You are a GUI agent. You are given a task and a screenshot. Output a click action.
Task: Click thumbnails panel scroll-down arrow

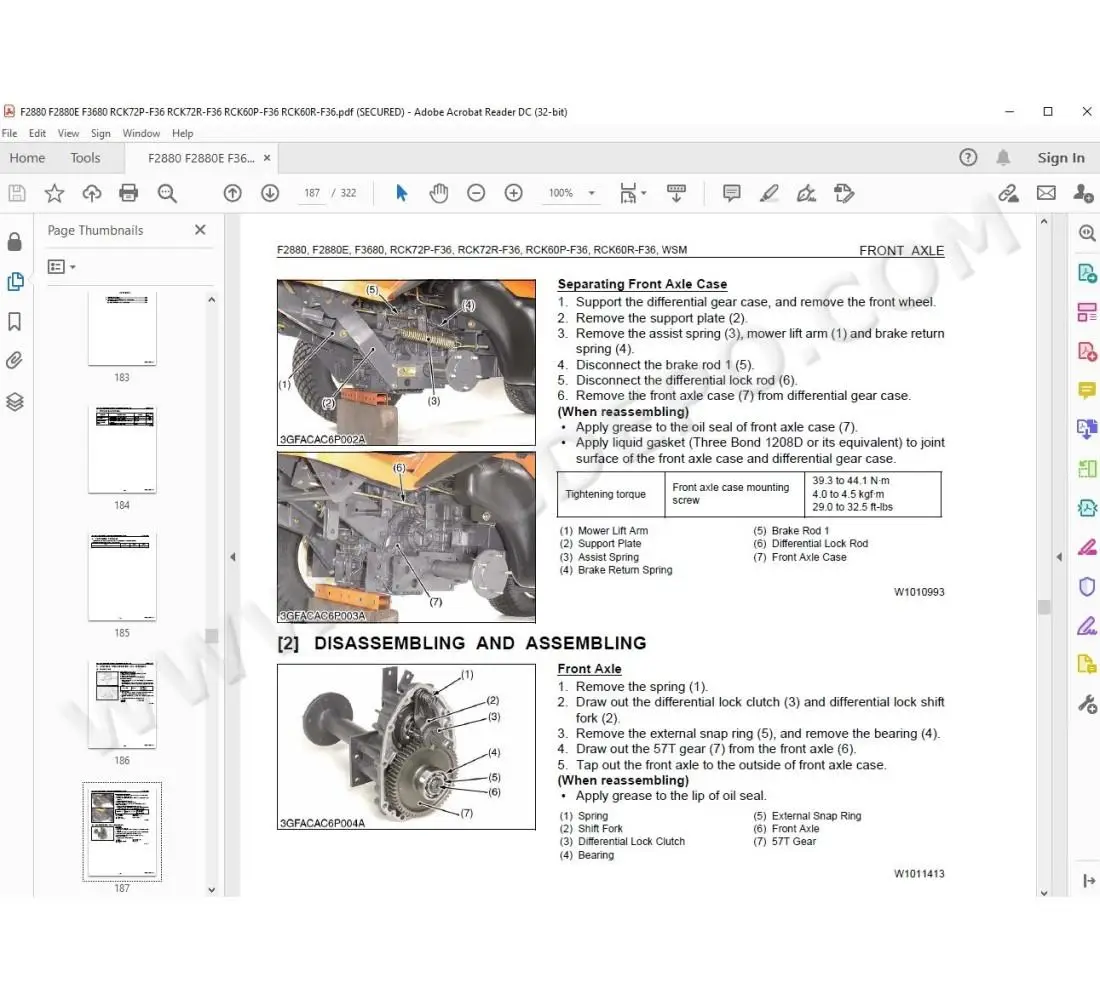(212, 890)
